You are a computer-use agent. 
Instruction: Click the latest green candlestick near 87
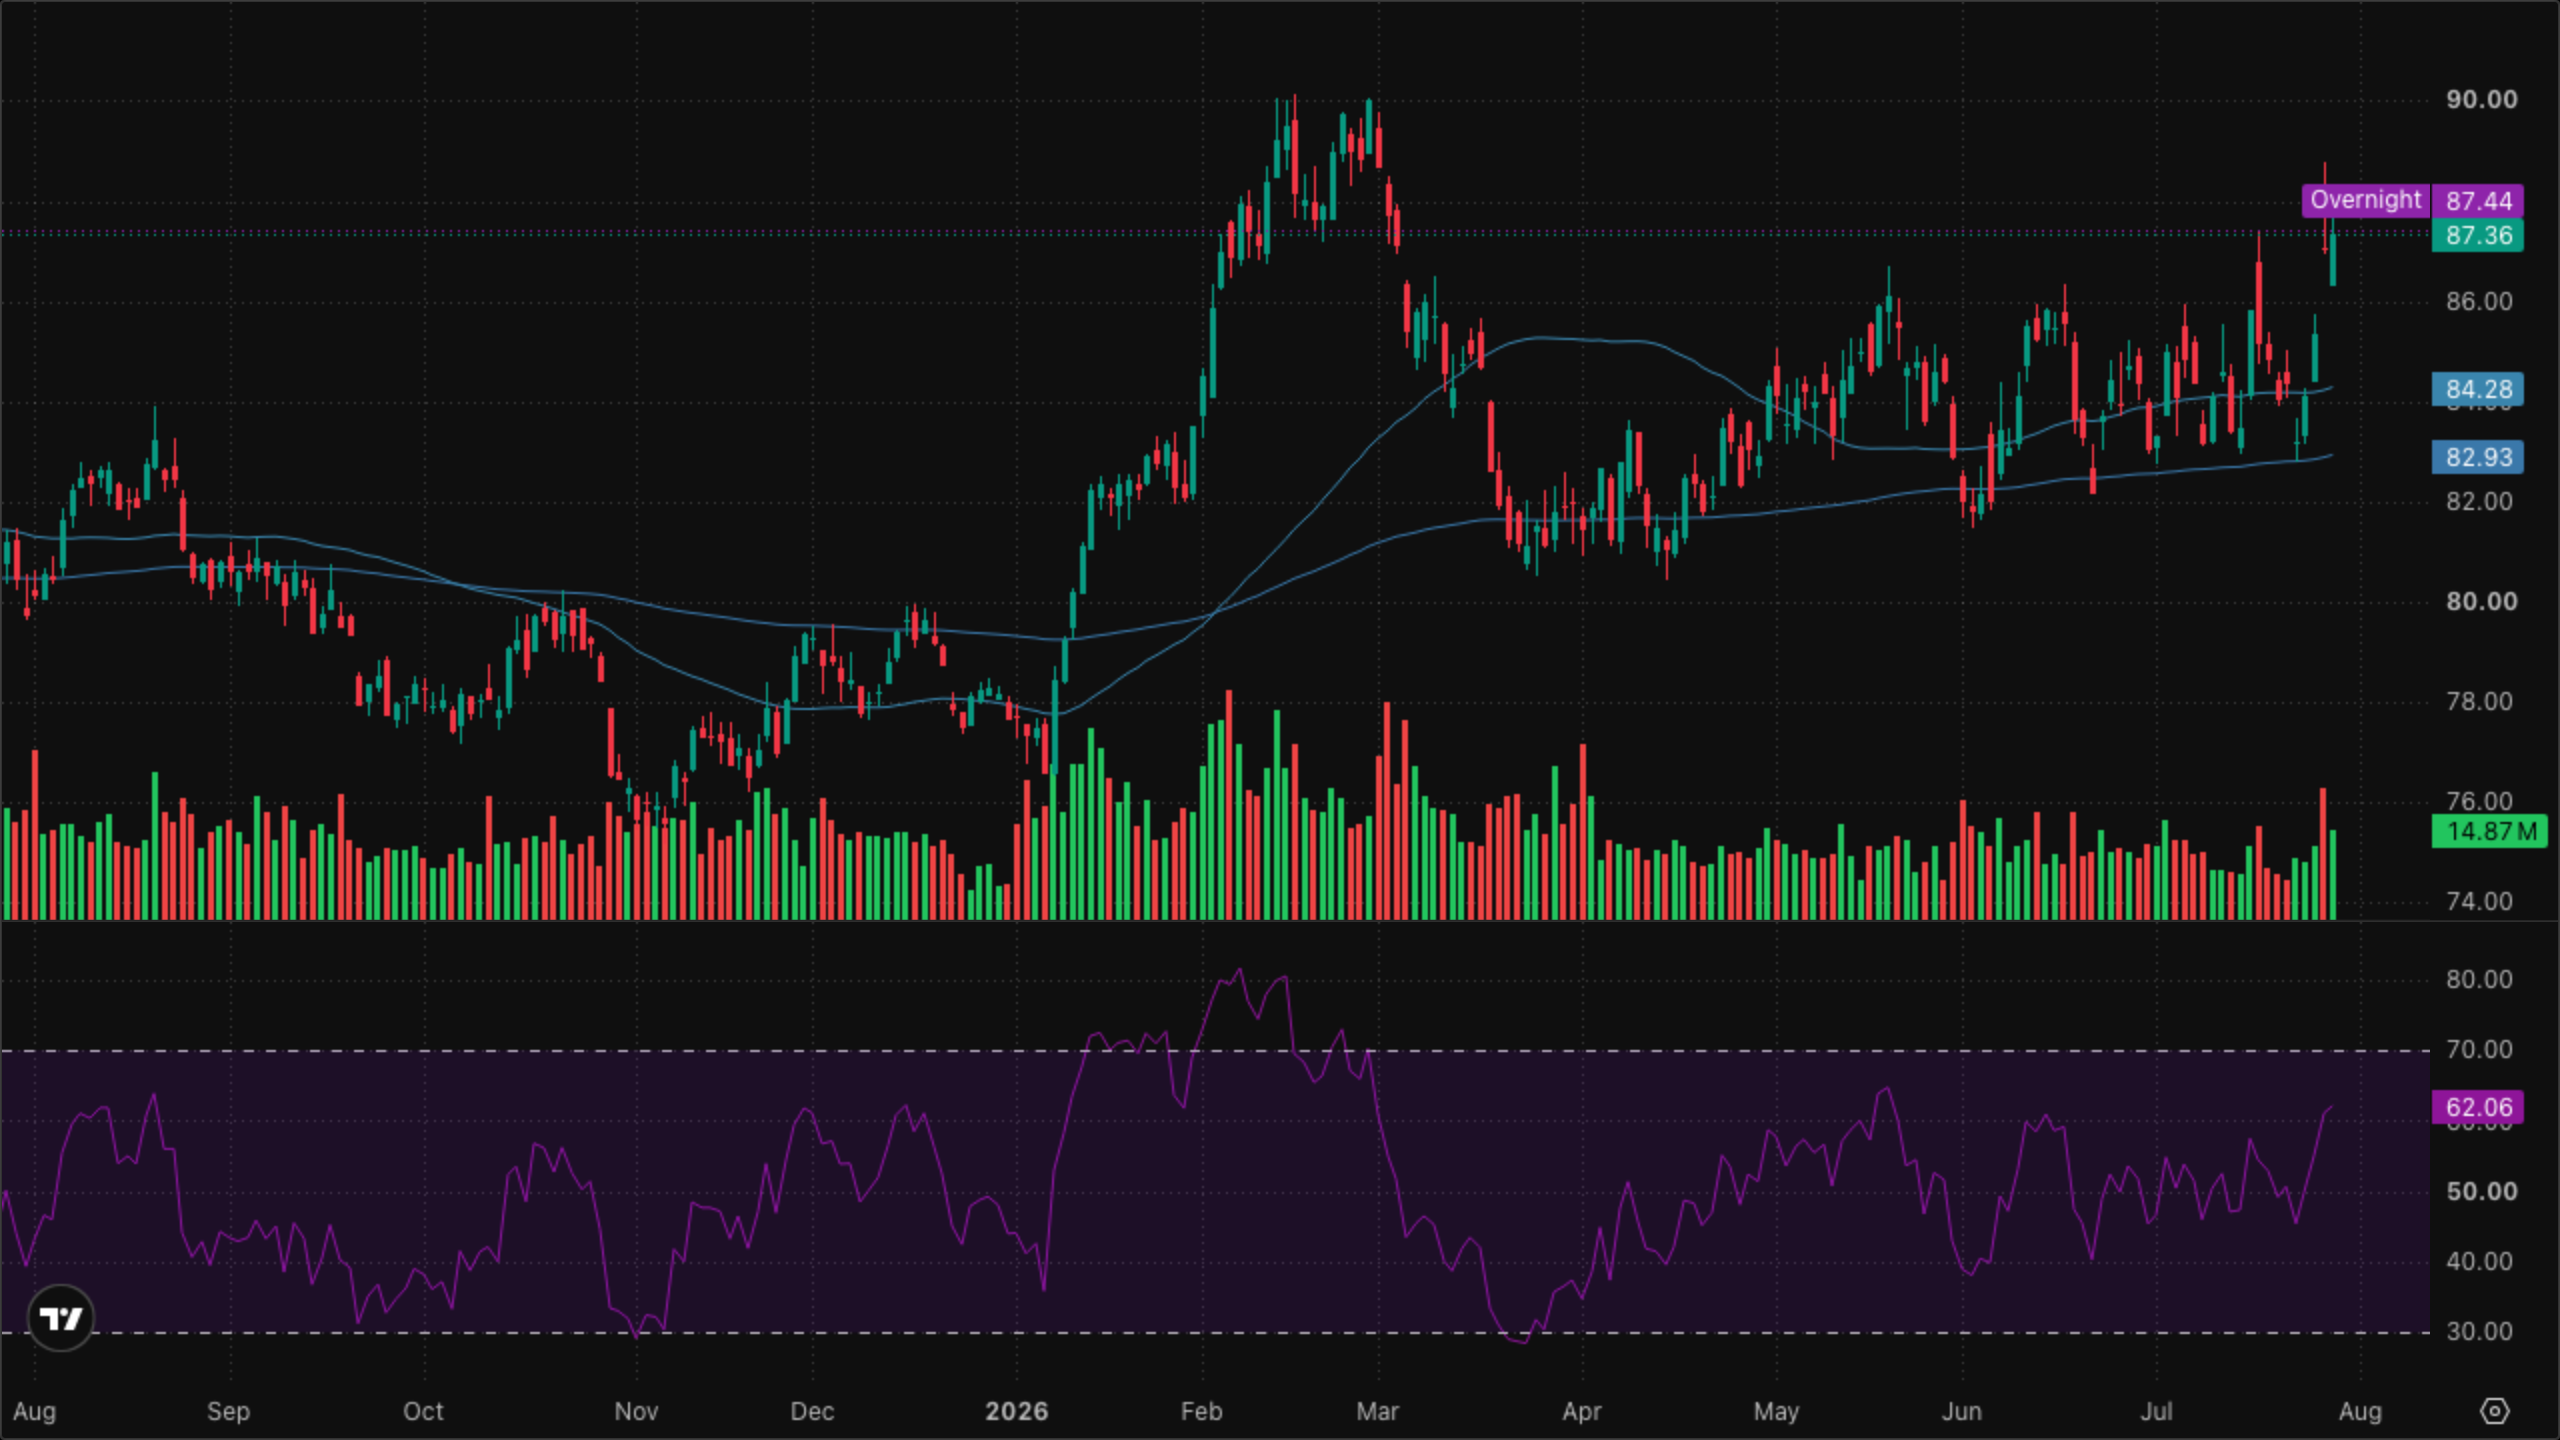2333,259
